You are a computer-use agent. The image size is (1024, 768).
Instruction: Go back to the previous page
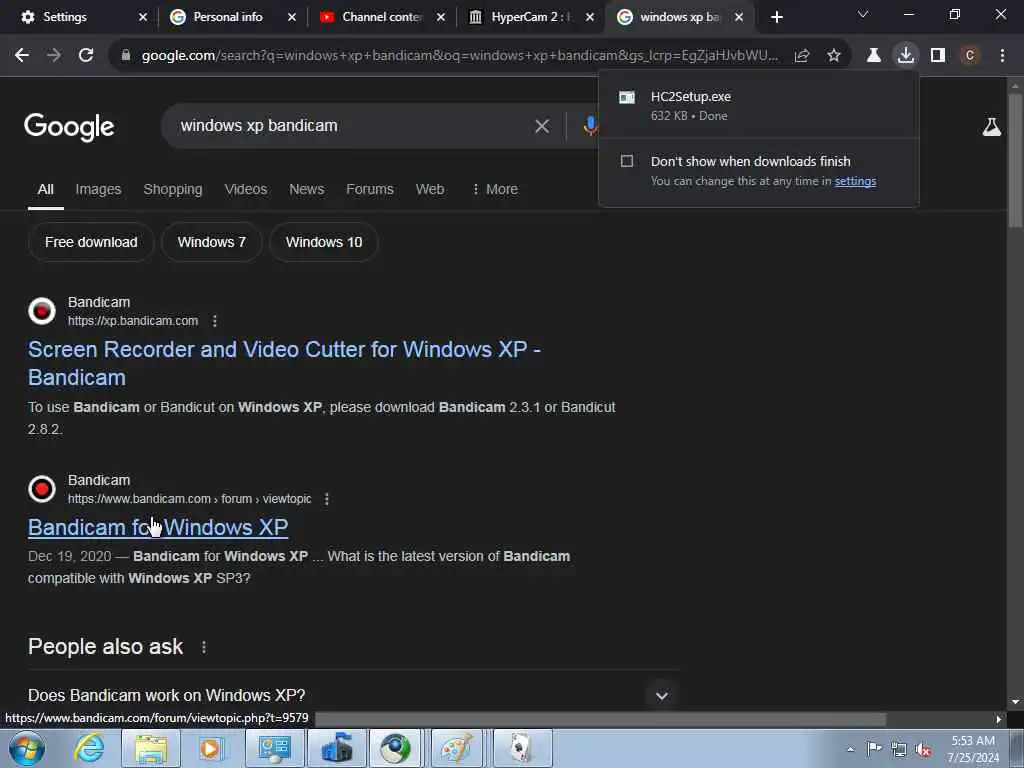(x=22, y=56)
